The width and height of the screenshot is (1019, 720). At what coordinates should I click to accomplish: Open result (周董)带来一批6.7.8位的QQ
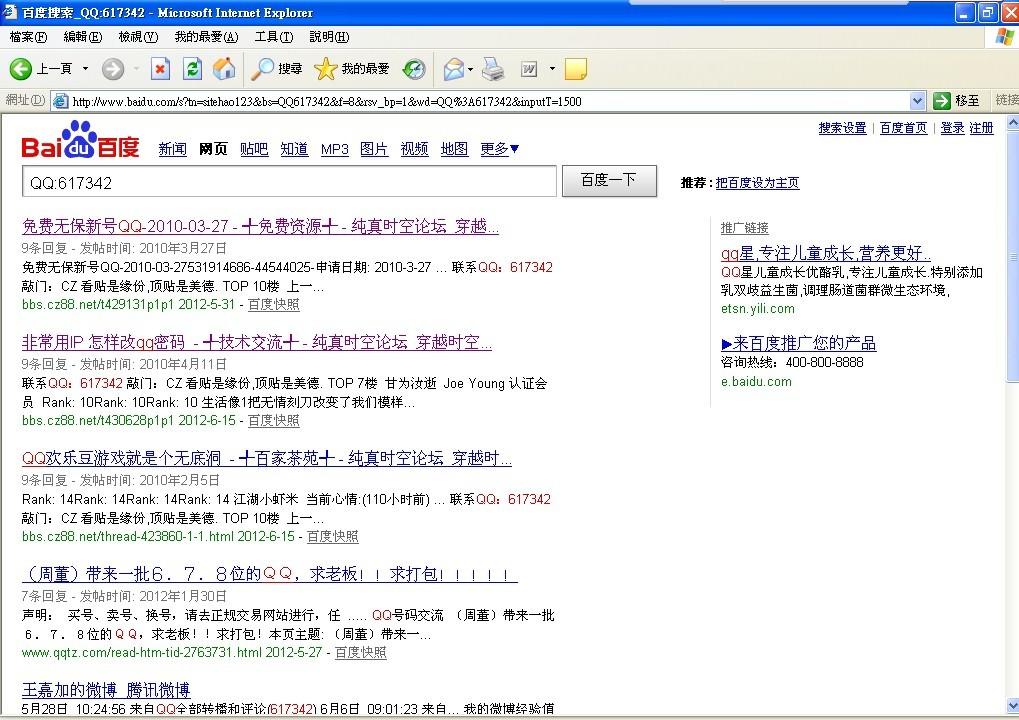[270, 574]
